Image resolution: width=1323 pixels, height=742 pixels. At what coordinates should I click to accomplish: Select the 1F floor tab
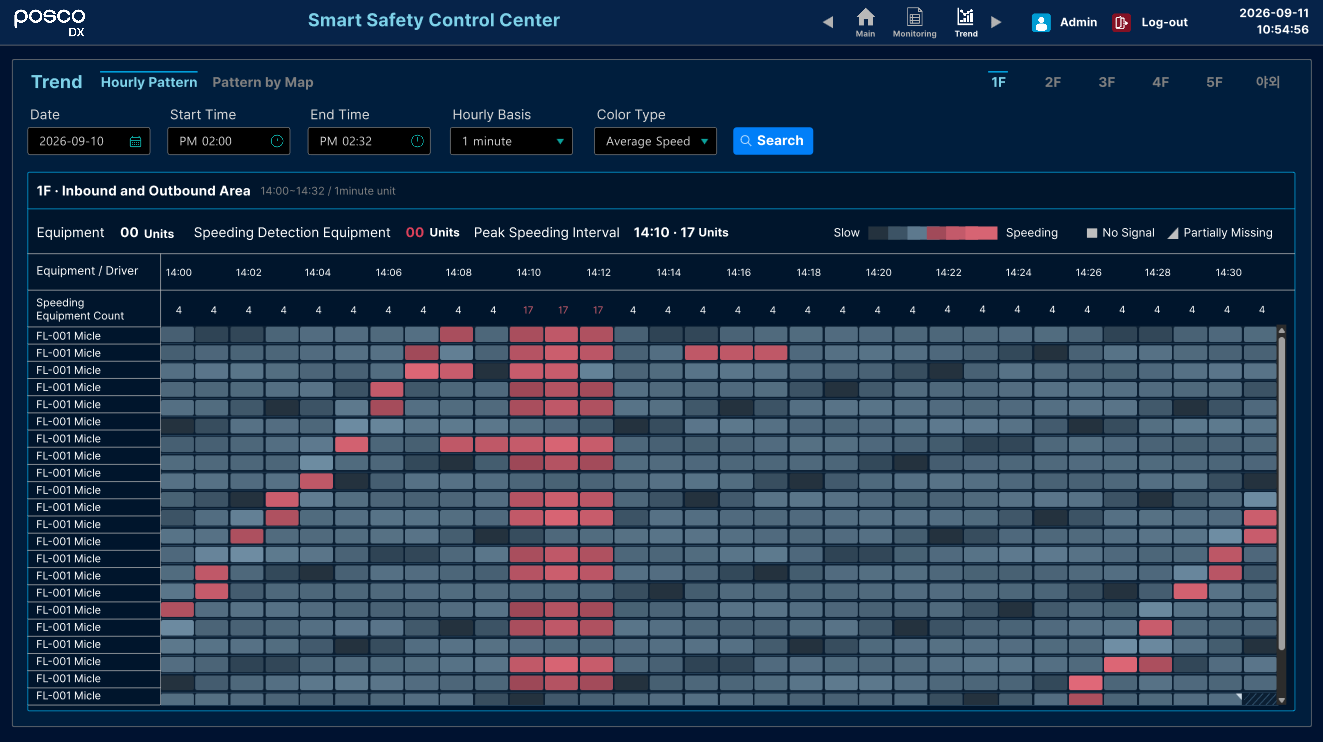998,82
